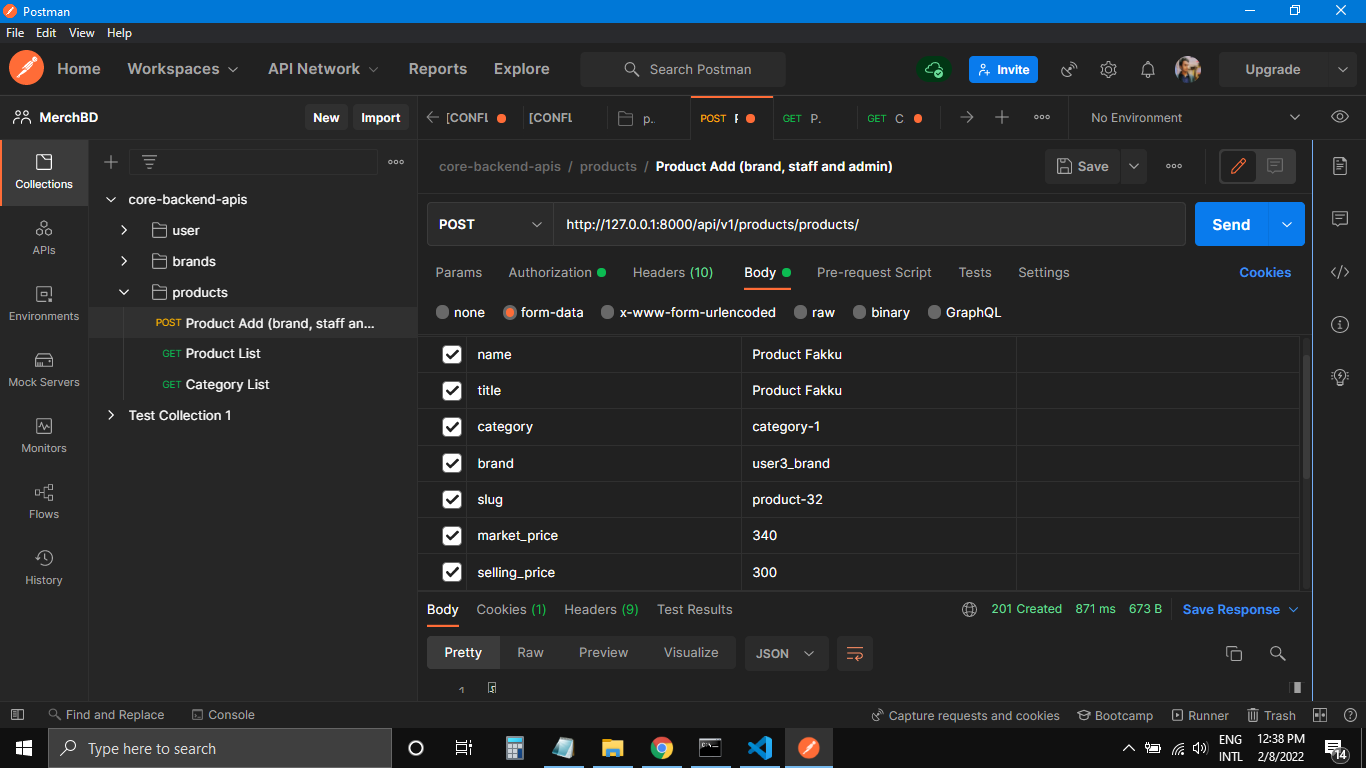The height and width of the screenshot is (768, 1366).
Task: Open the request info icon
Action: click(1340, 324)
